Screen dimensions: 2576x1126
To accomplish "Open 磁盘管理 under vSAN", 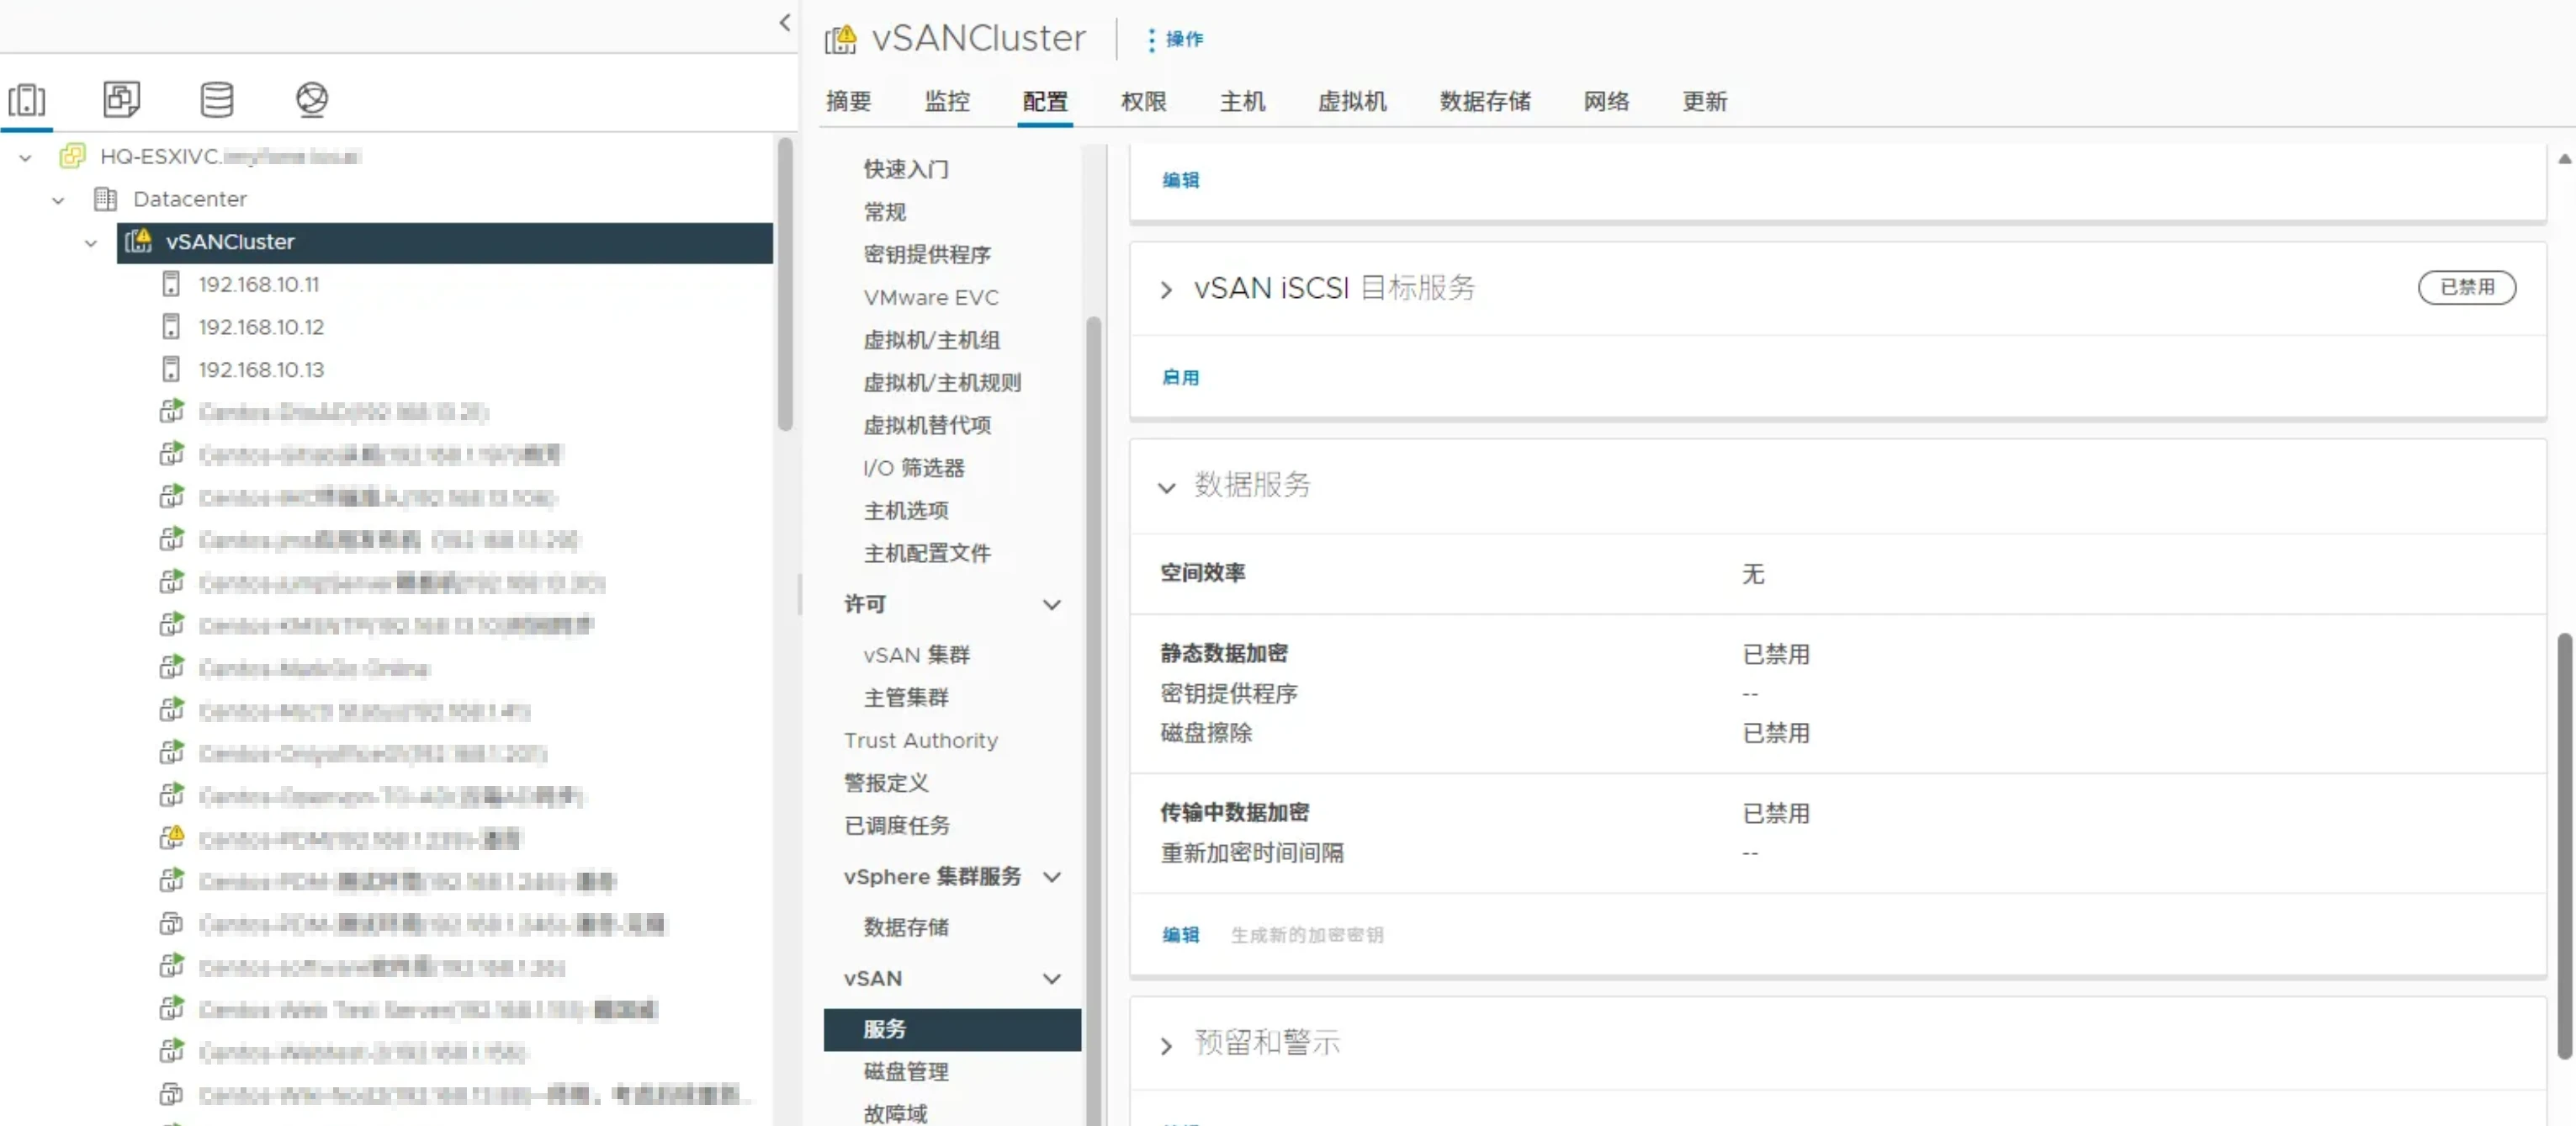I will (906, 1072).
